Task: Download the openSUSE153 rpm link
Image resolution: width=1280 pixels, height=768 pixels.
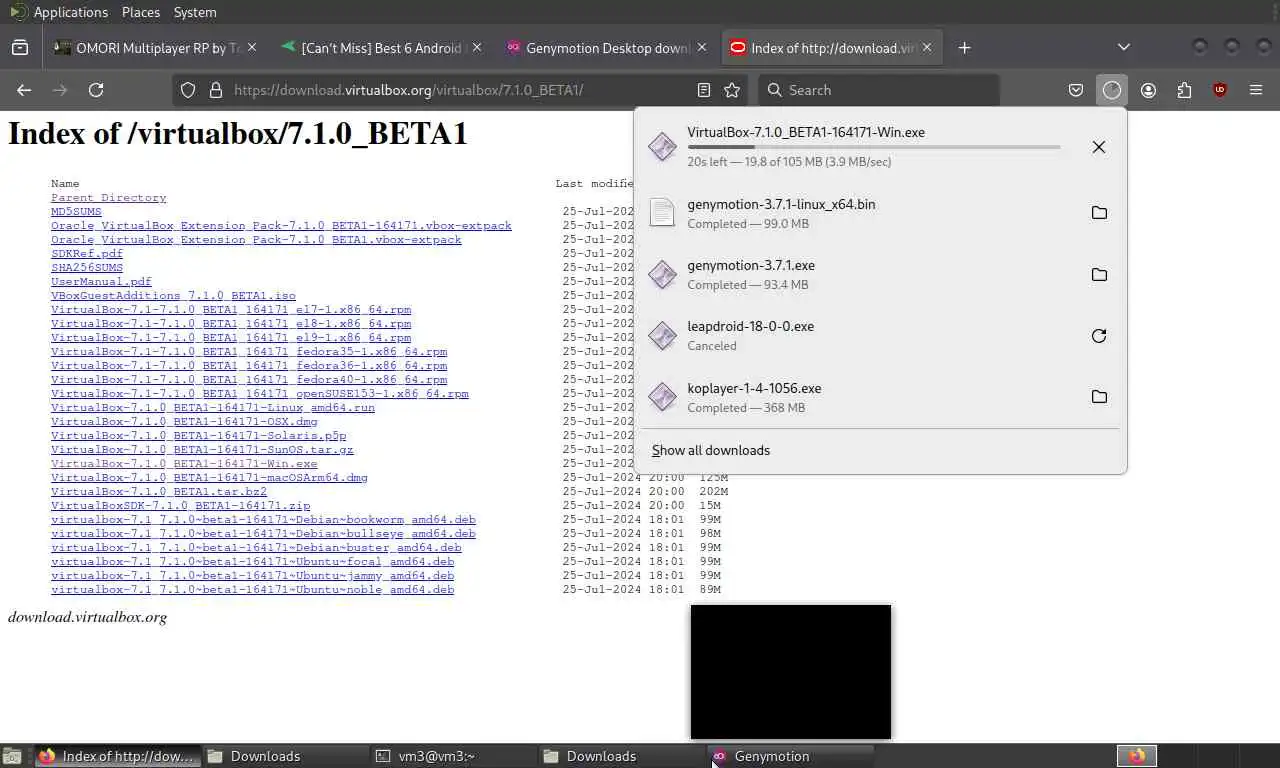Action: 260,394
